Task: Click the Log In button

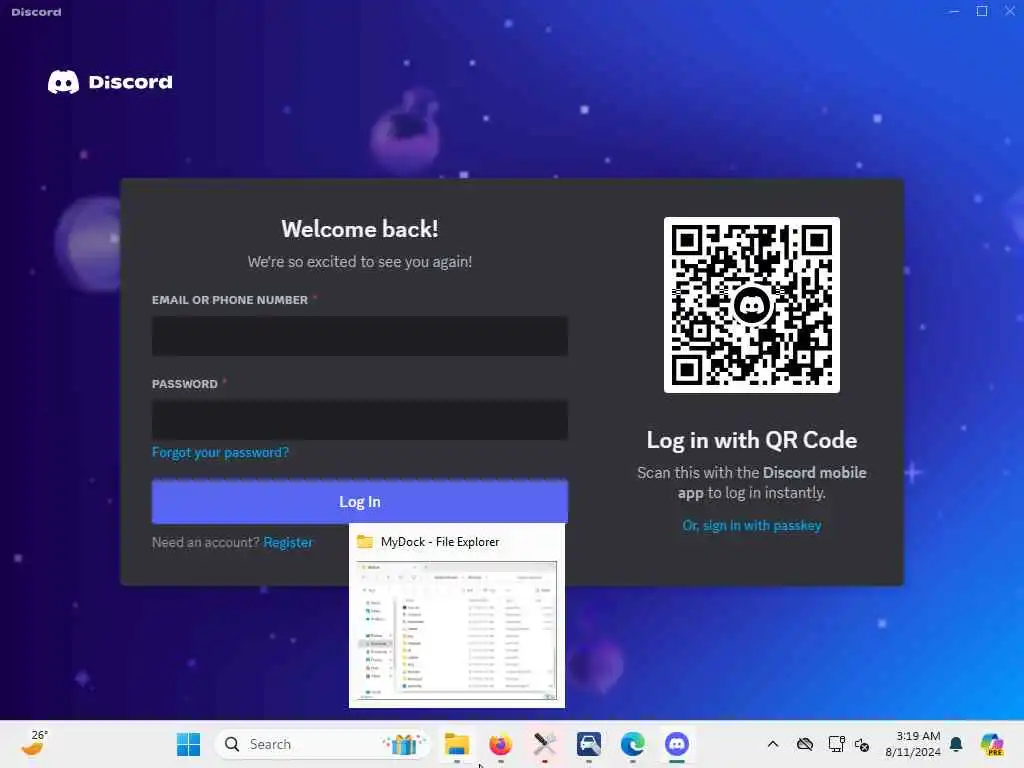Action: [x=359, y=502]
